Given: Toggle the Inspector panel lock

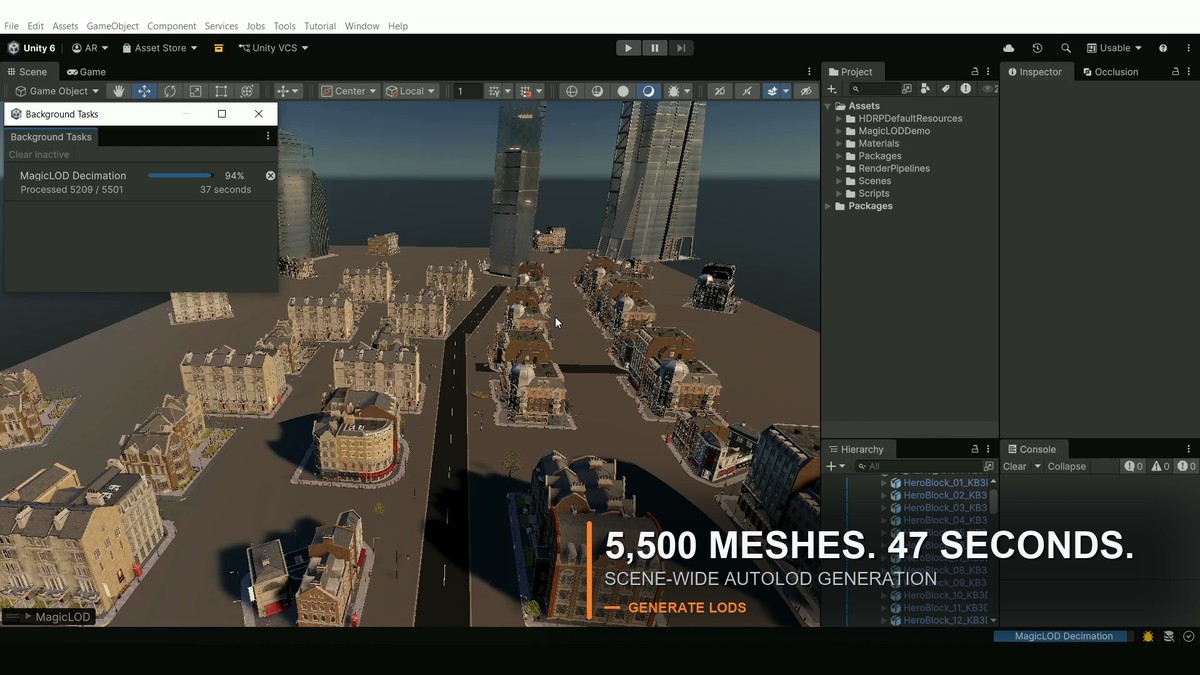Looking at the screenshot, I should point(1175,72).
